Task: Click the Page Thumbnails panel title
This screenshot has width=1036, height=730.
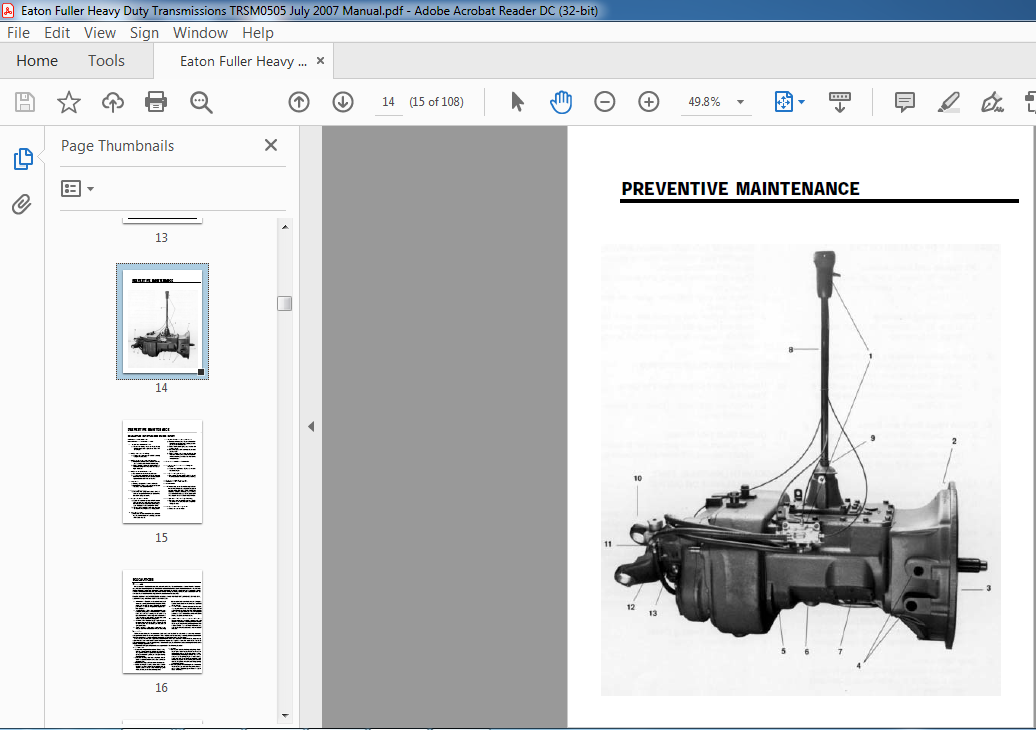Action: (118, 146)
